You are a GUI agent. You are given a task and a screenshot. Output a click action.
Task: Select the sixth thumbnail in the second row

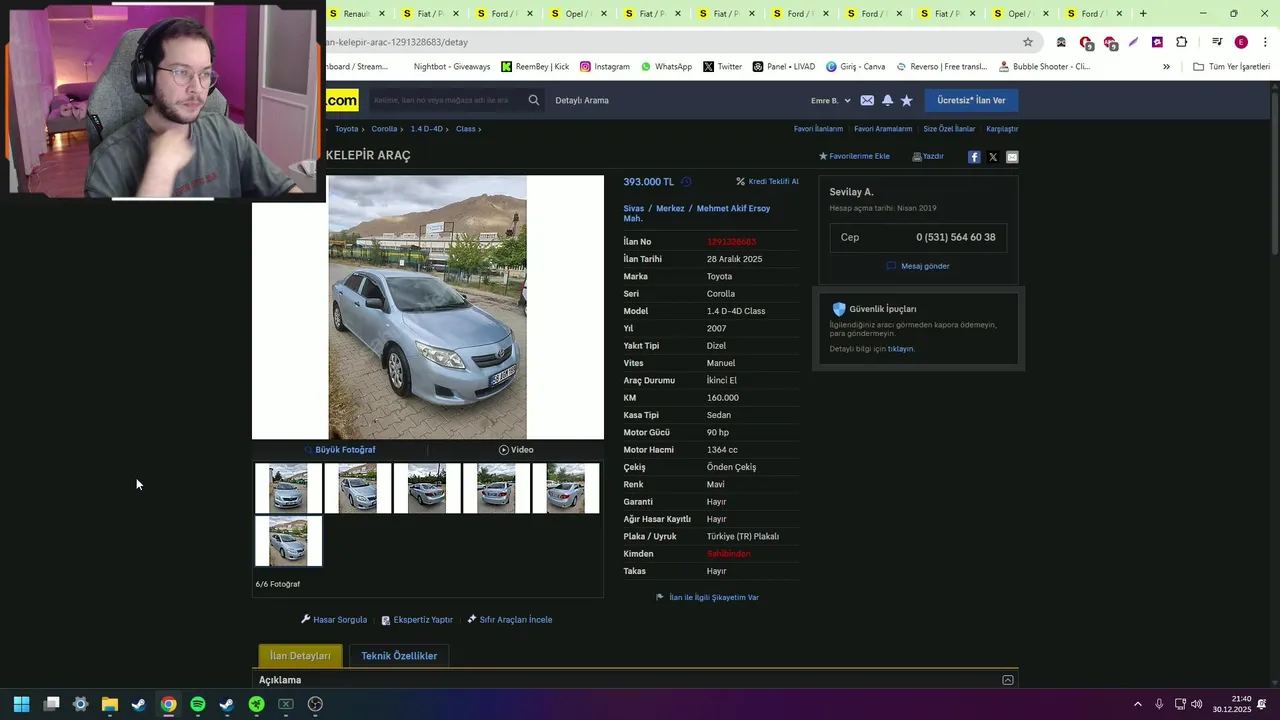coord(288,541)
